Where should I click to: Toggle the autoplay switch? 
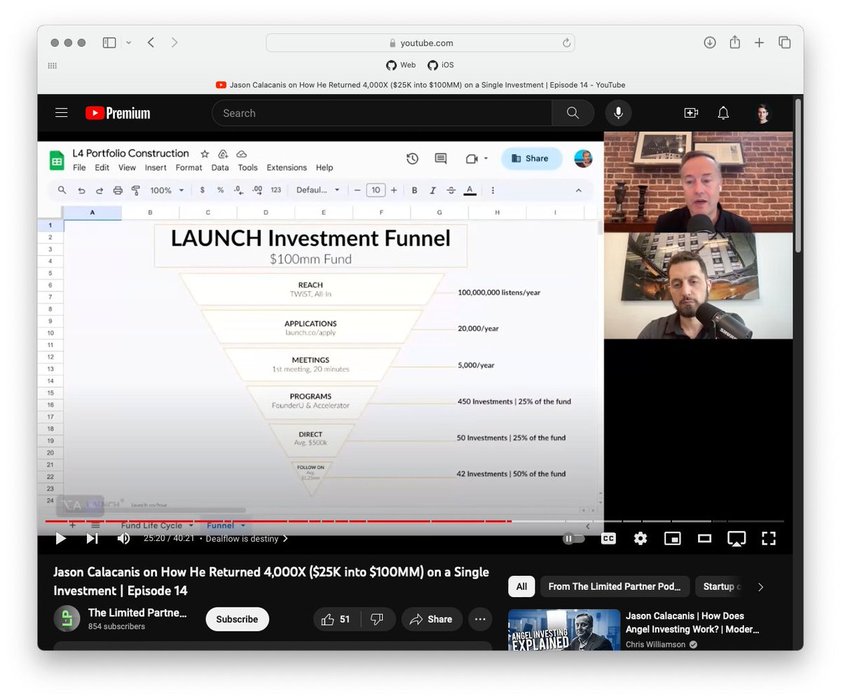pyautogui.click(x=573, y=538)
